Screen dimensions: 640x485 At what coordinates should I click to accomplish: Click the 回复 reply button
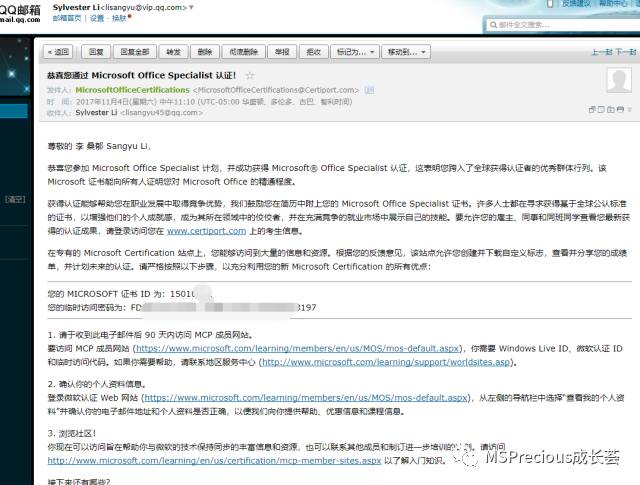click(96, 52)
